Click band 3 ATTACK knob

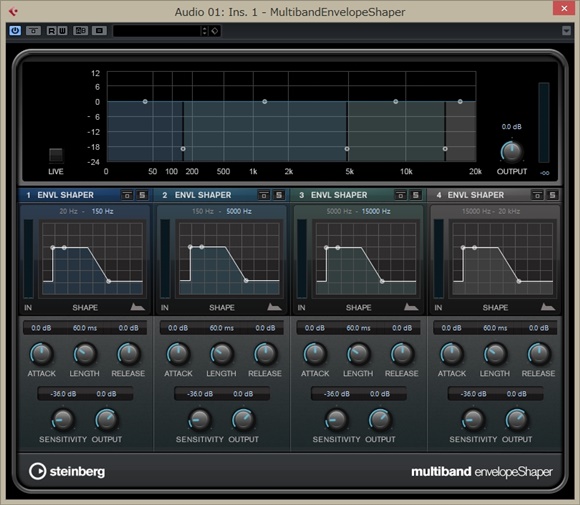pyautogui.click(x=315, y=354)
